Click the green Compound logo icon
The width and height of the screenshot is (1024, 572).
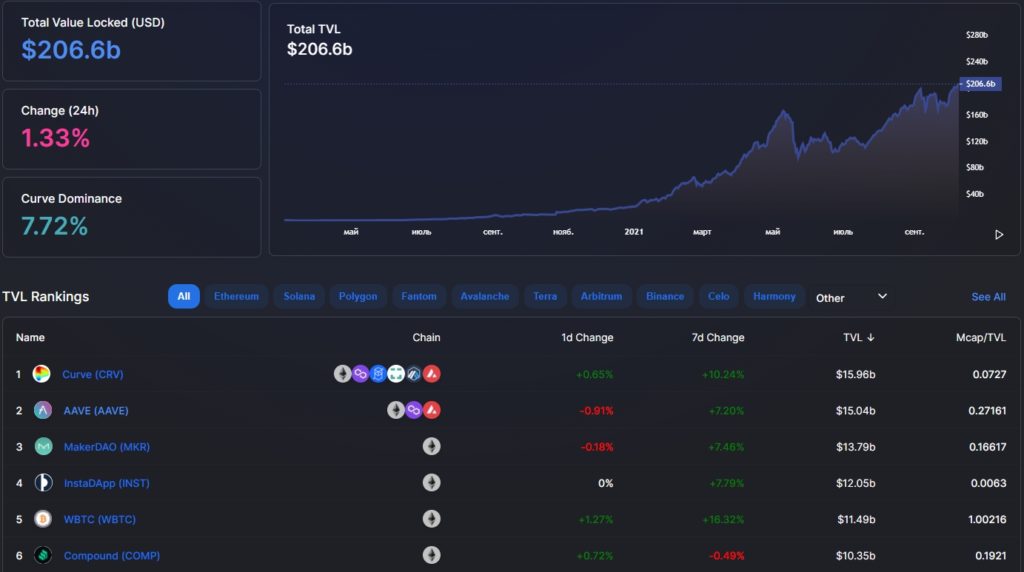click(x=43, y=555)
